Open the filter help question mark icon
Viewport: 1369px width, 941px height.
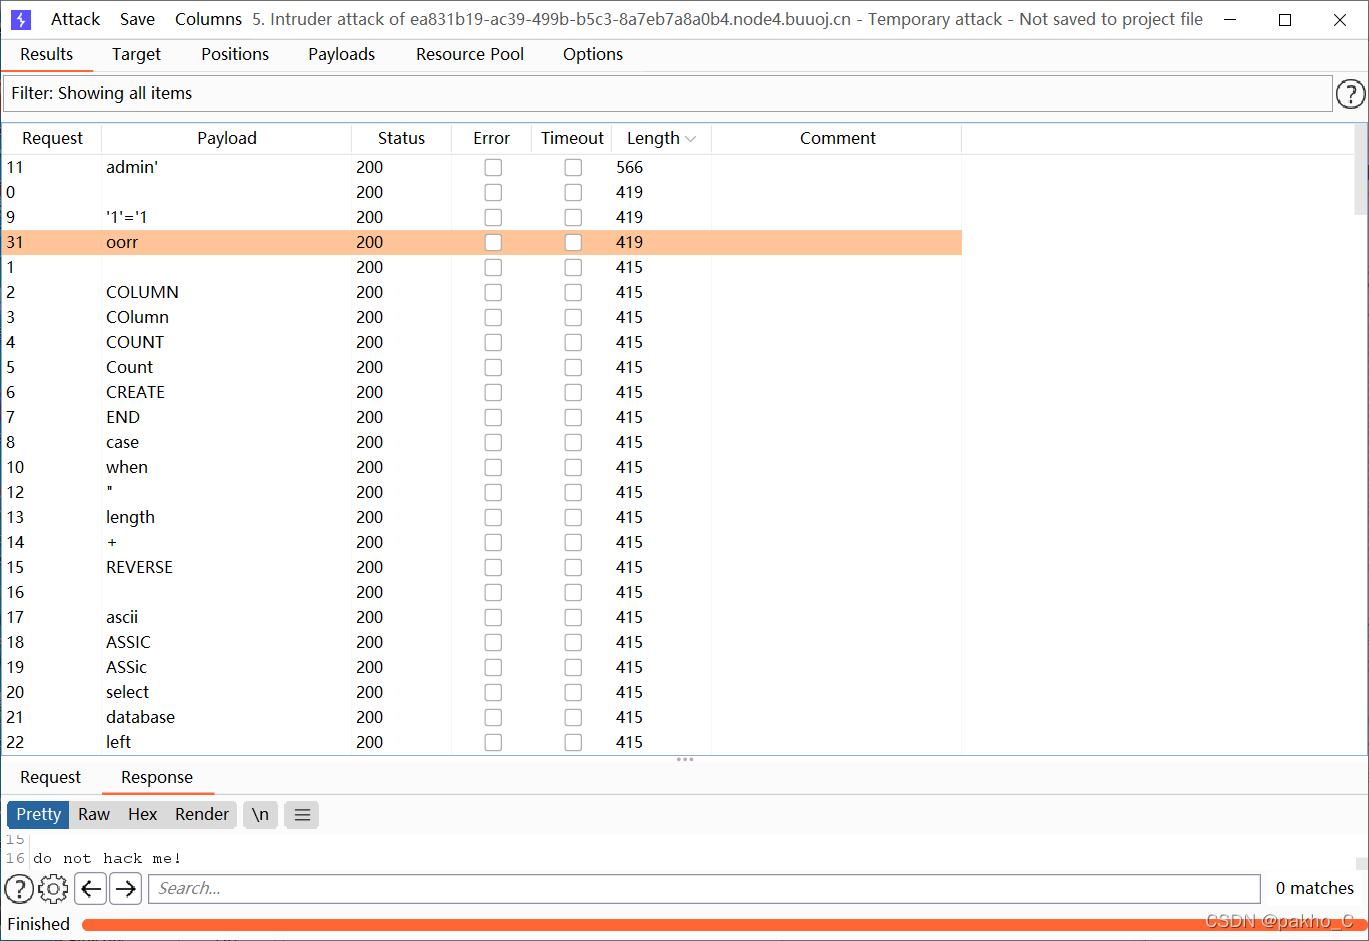(1350, 94)
